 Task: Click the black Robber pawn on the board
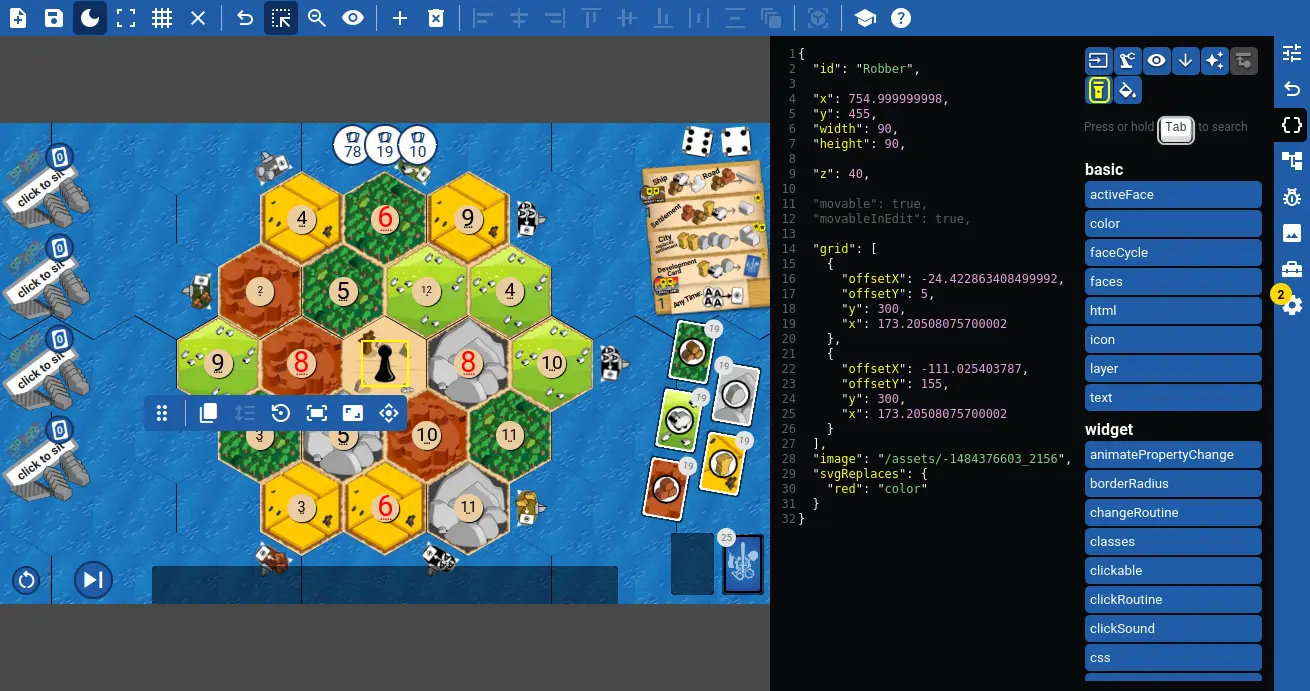[x=384, y=364]
